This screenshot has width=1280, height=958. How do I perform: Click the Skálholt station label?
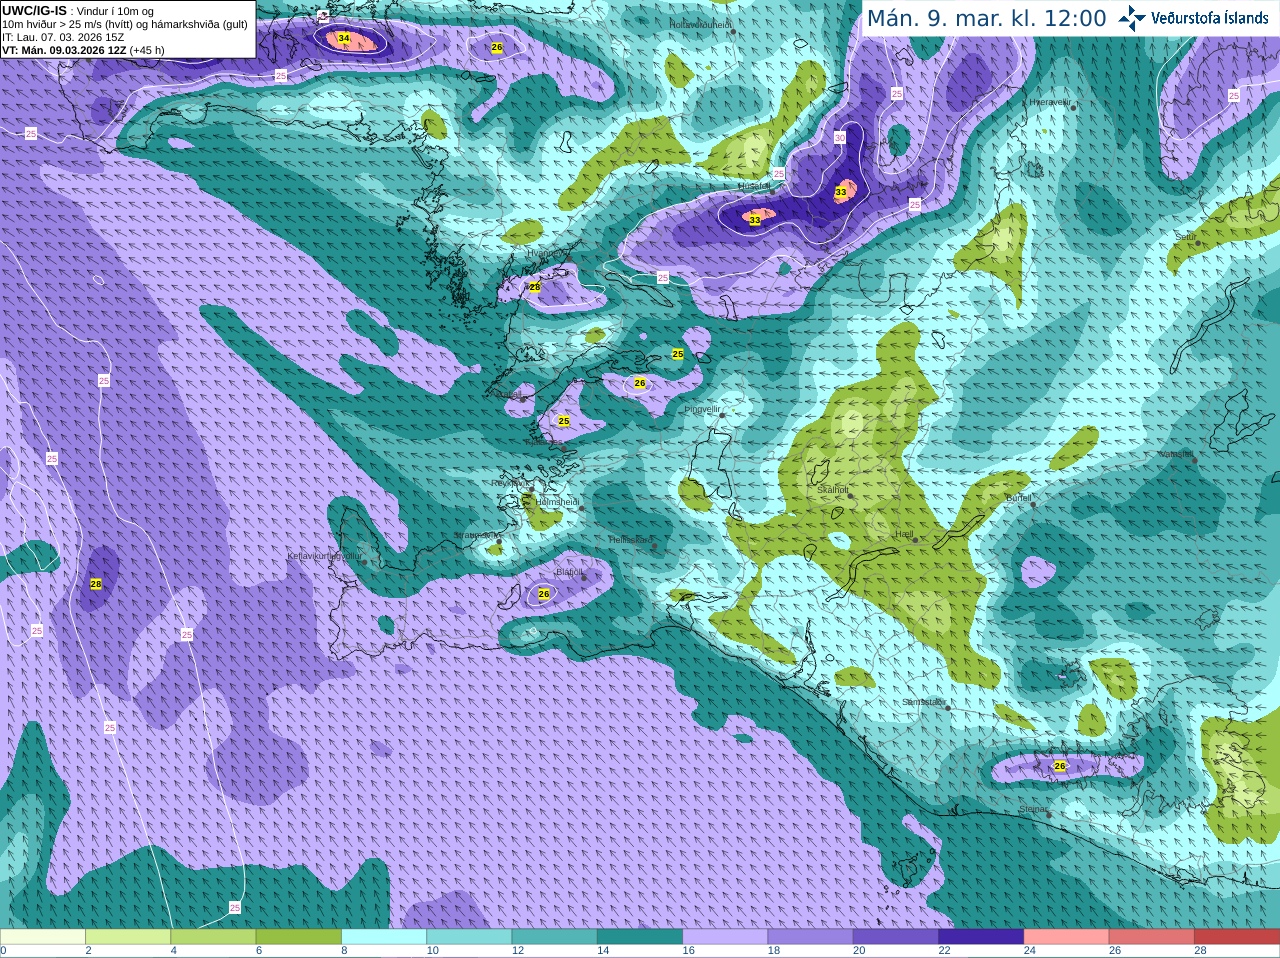pos(833,490)
